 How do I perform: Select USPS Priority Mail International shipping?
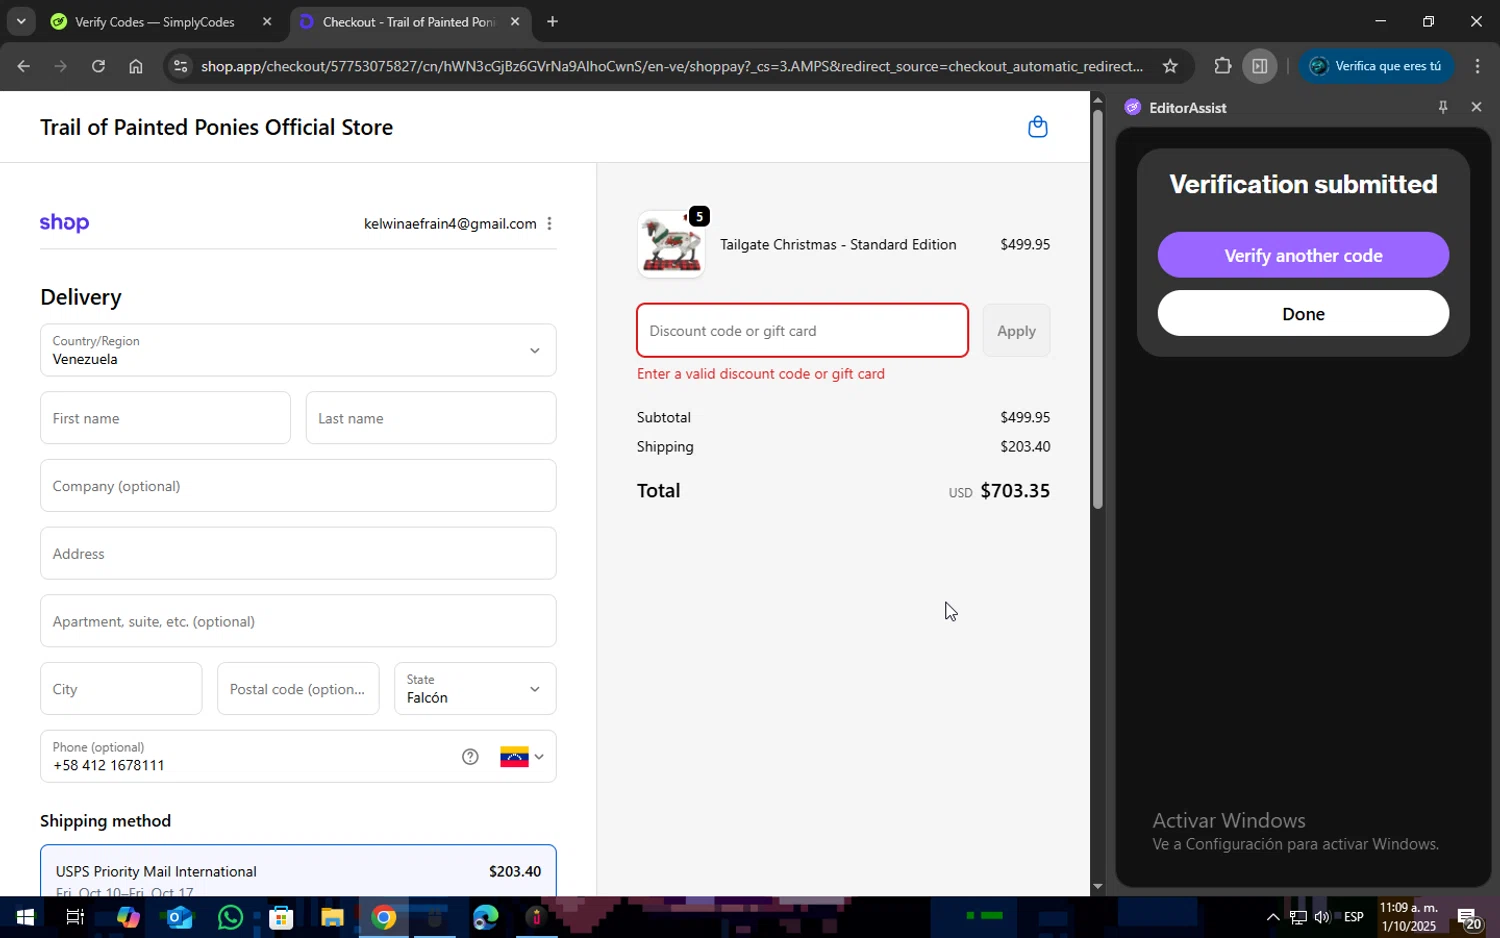tap(298, 871)
